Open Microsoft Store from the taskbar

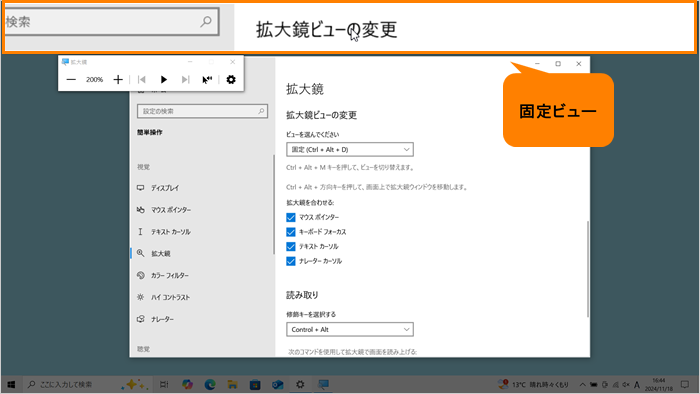255,384
